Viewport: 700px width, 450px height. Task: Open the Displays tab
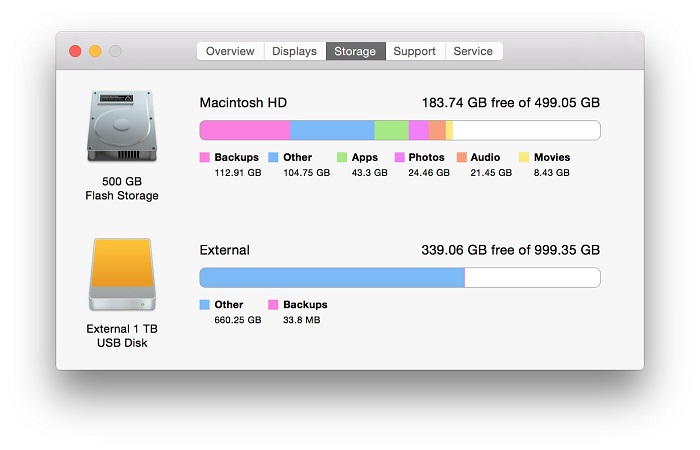coord(295,51)
